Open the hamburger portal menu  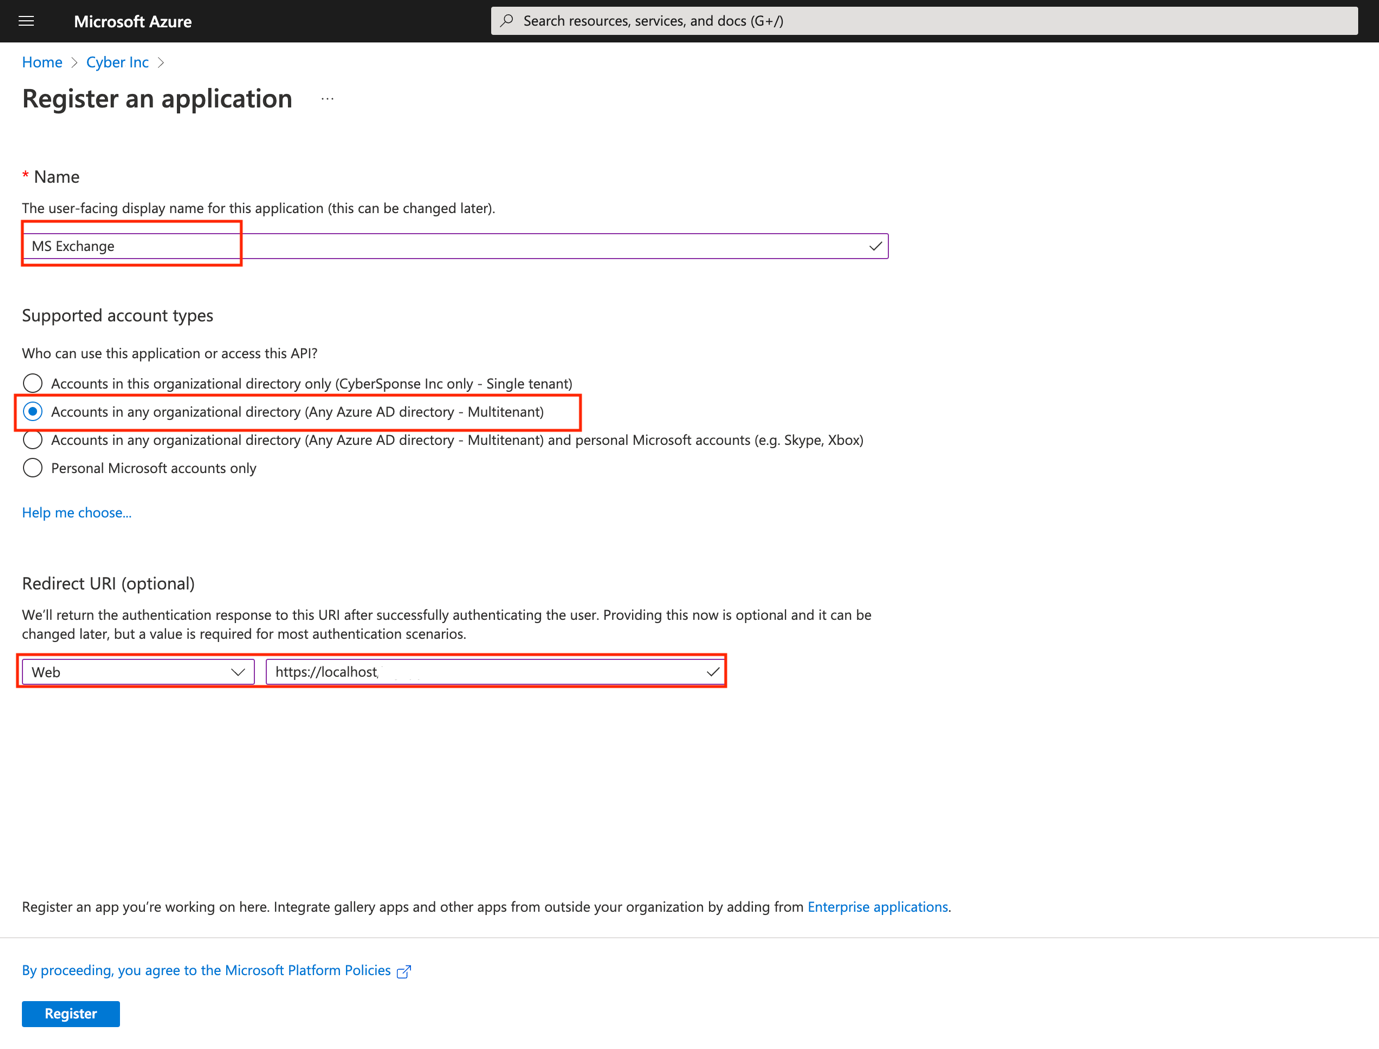pos(26,21)
